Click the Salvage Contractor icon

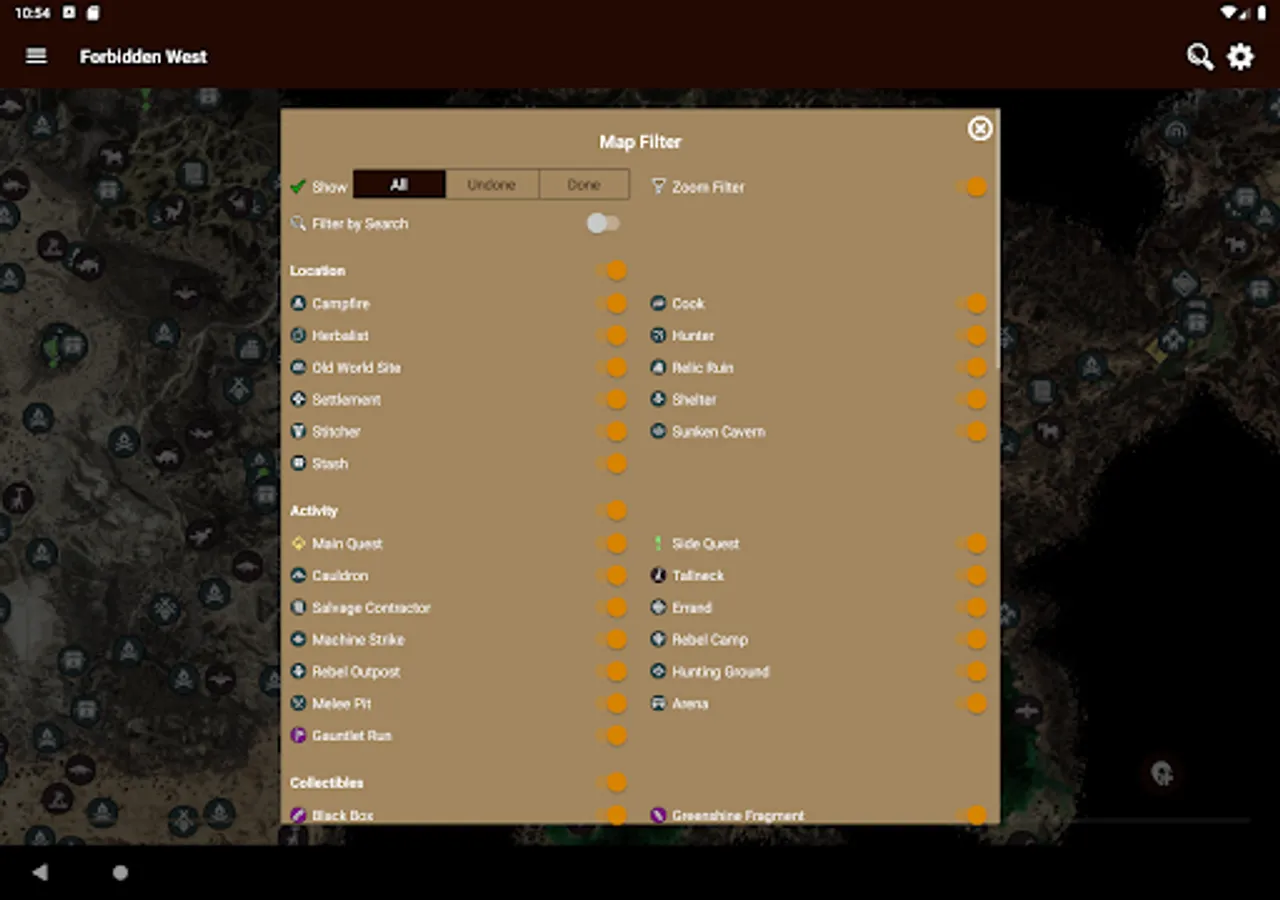click(298, 607)
